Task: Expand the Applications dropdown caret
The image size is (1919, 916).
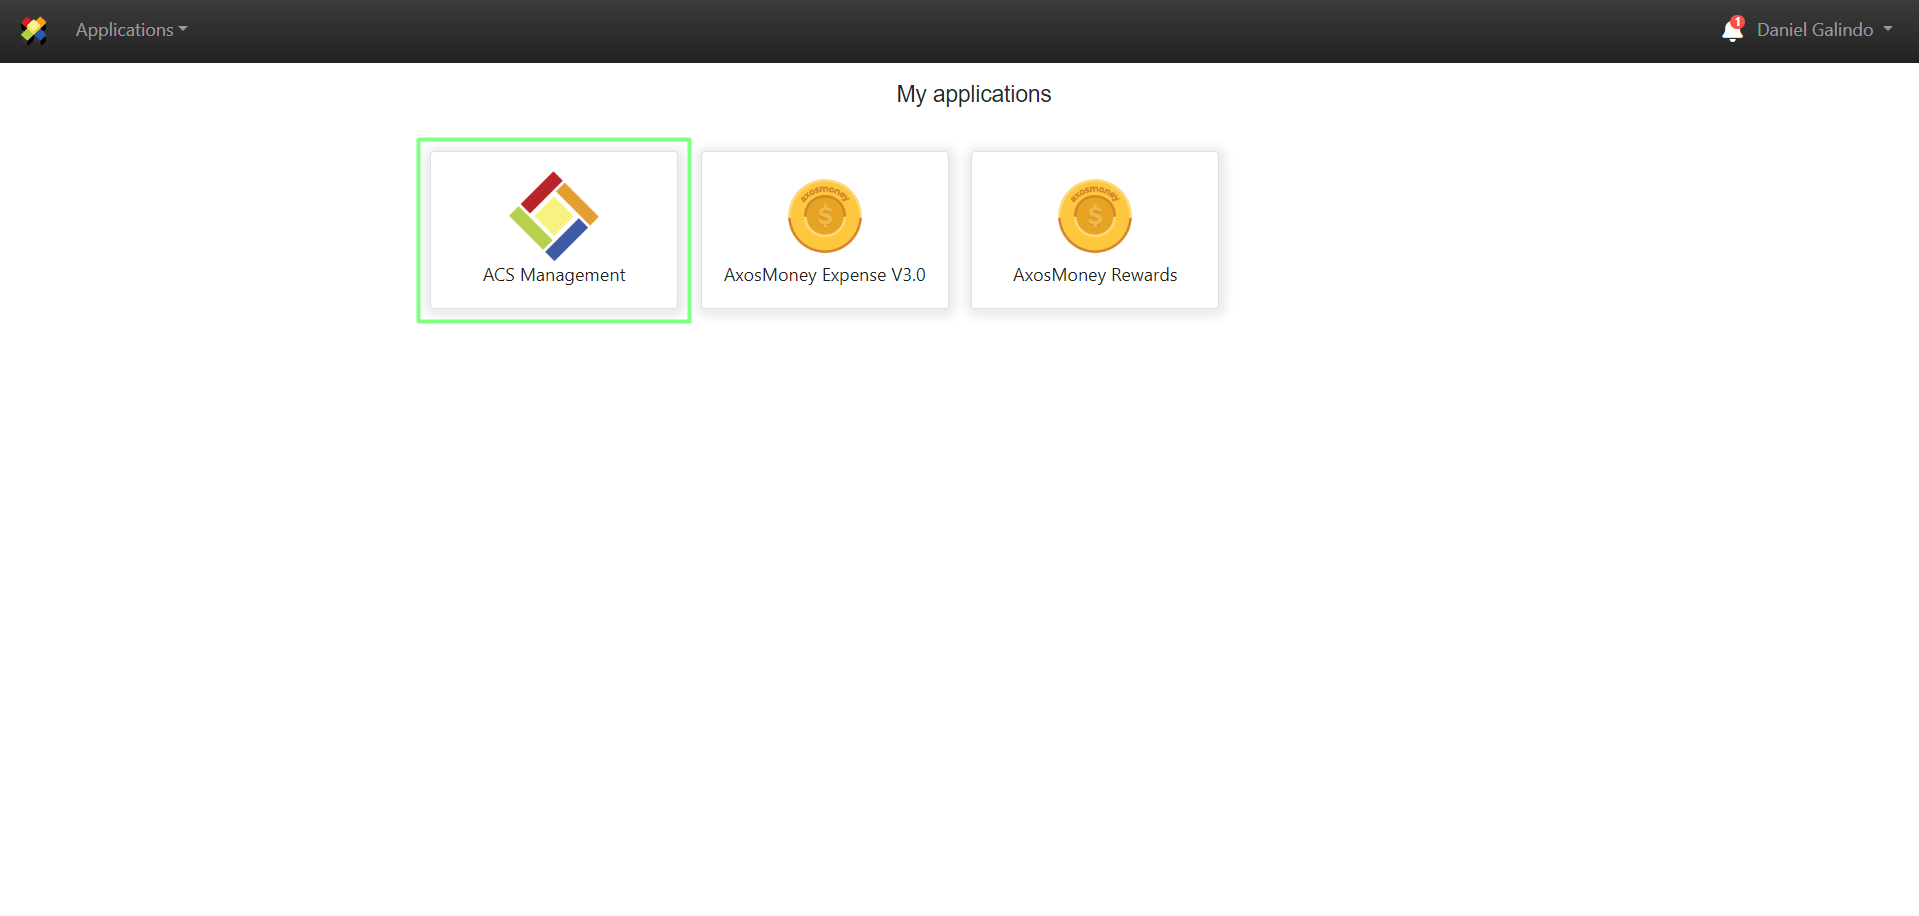Action: tap(183, 30)
